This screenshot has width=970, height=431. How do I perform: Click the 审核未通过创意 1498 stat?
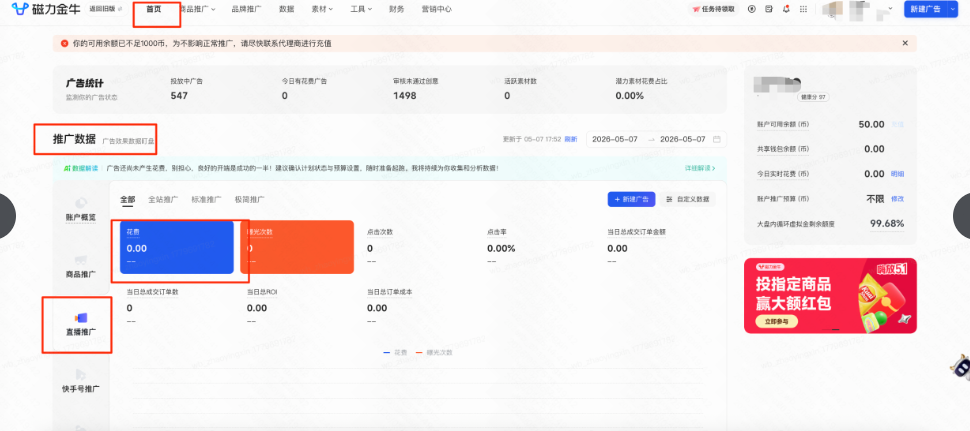(x=416, y=90)
